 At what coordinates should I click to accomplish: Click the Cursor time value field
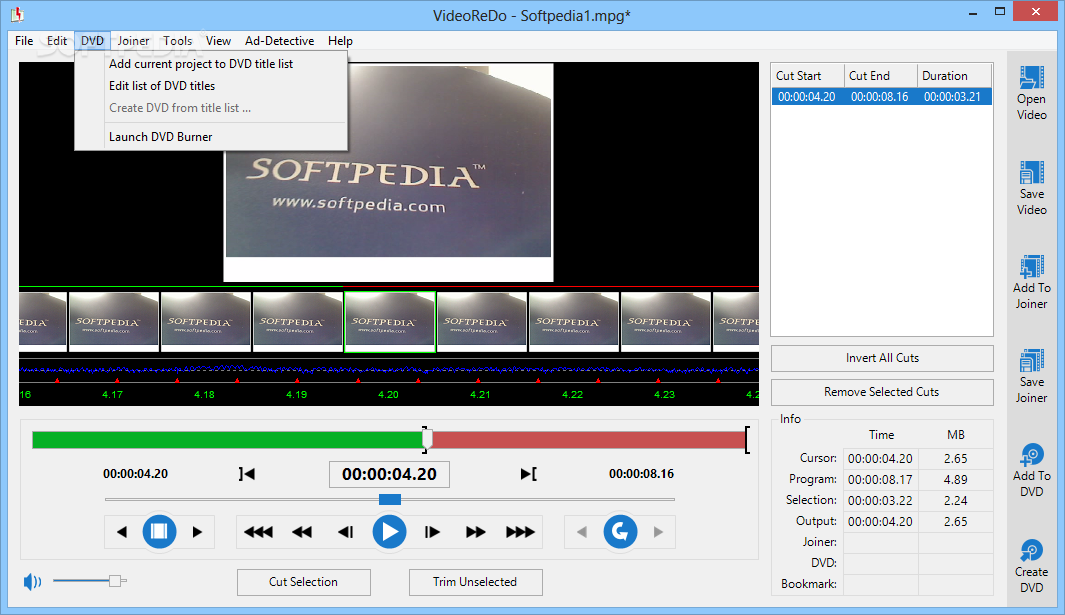tap(881, 459)
